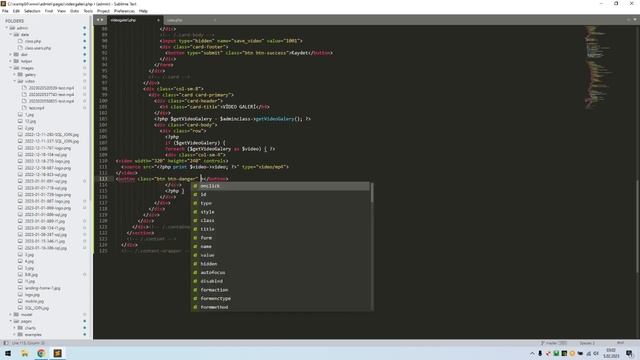Image resolution: width=640 pixels, height=360 pixels.
Task: Click the tab navigation arrows left of tabs
Action: coord(100,20)
